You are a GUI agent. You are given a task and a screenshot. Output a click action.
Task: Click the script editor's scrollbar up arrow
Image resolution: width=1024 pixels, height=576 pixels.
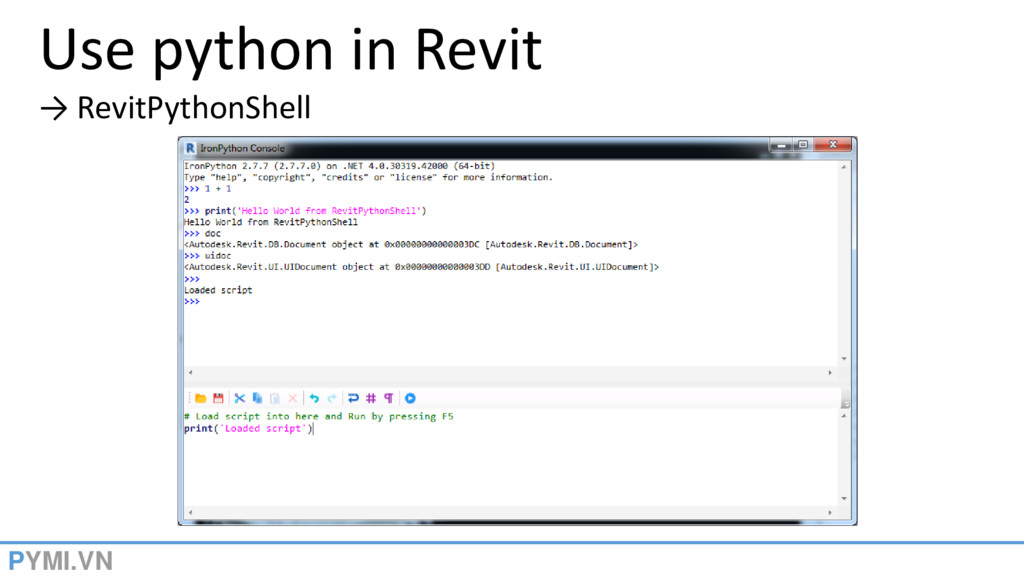844,416
